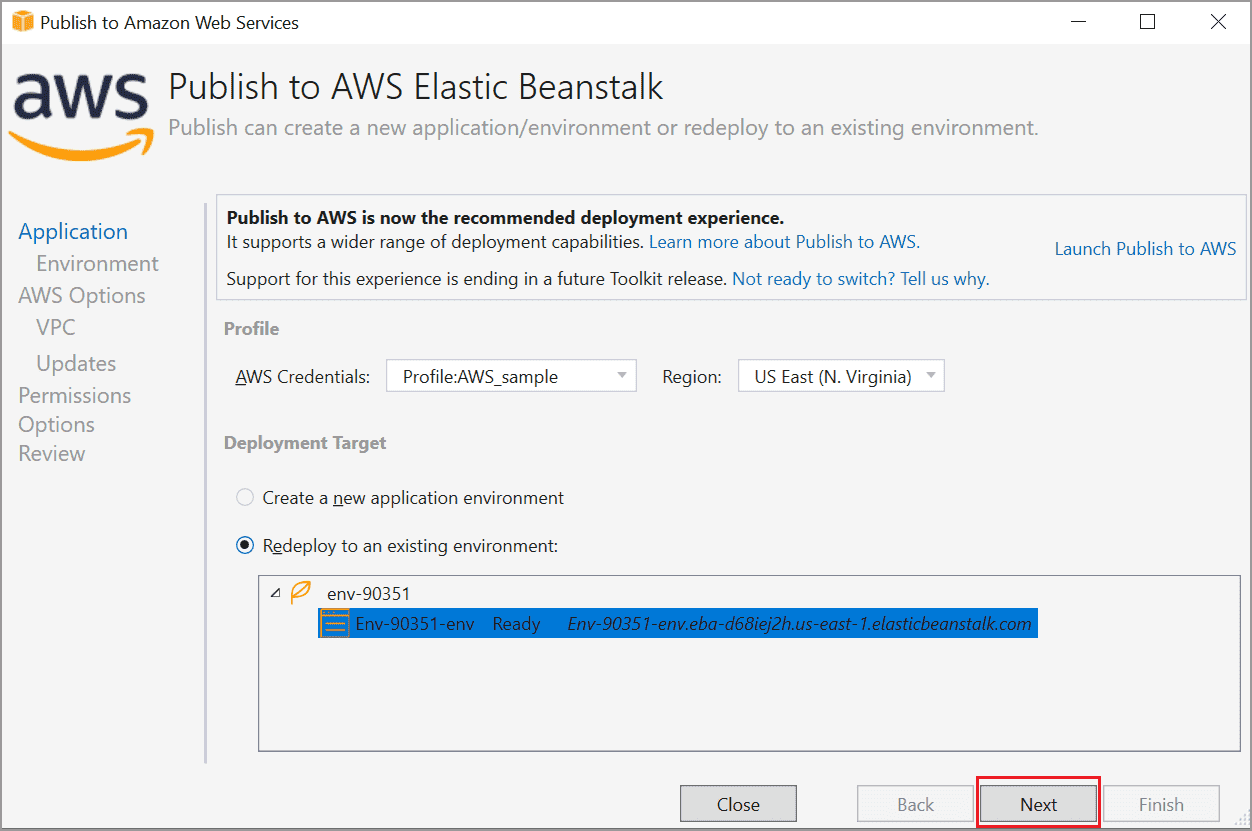The width and height of the screenshot is (1252, 831).
Task: Open the AWS Credentials profile dropdown
Action: [511, 375]
